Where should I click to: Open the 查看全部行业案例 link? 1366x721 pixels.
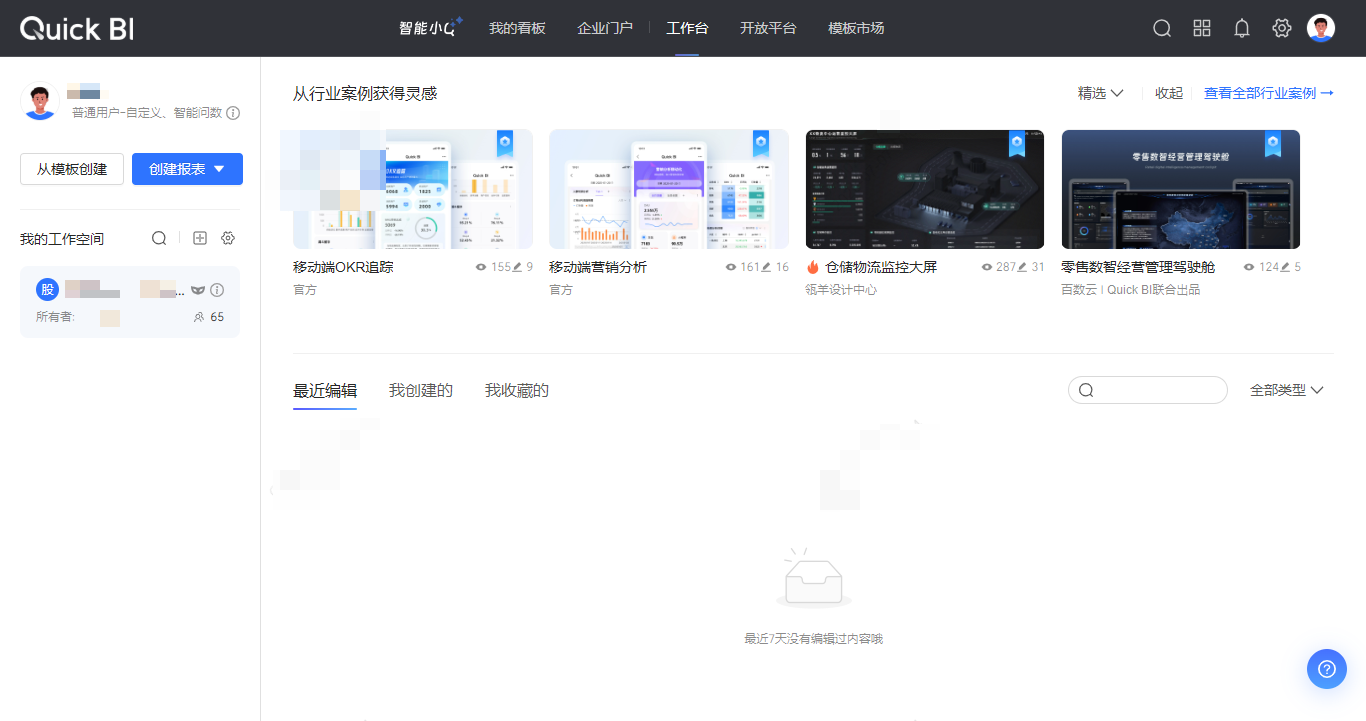click(x=1269, y=93)
